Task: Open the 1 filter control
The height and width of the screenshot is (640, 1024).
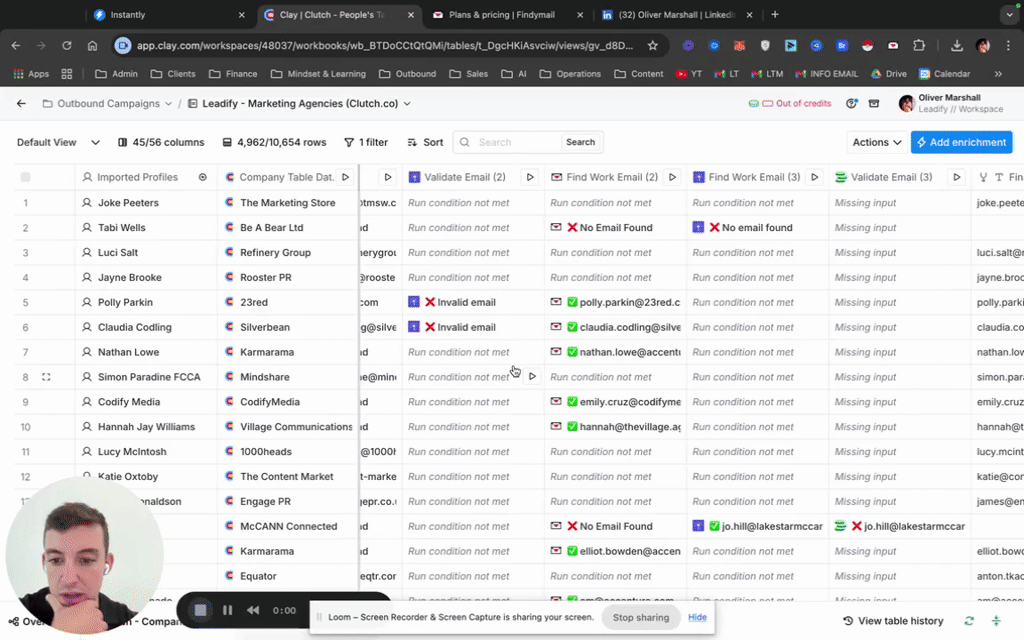Action: pos(366,142)
